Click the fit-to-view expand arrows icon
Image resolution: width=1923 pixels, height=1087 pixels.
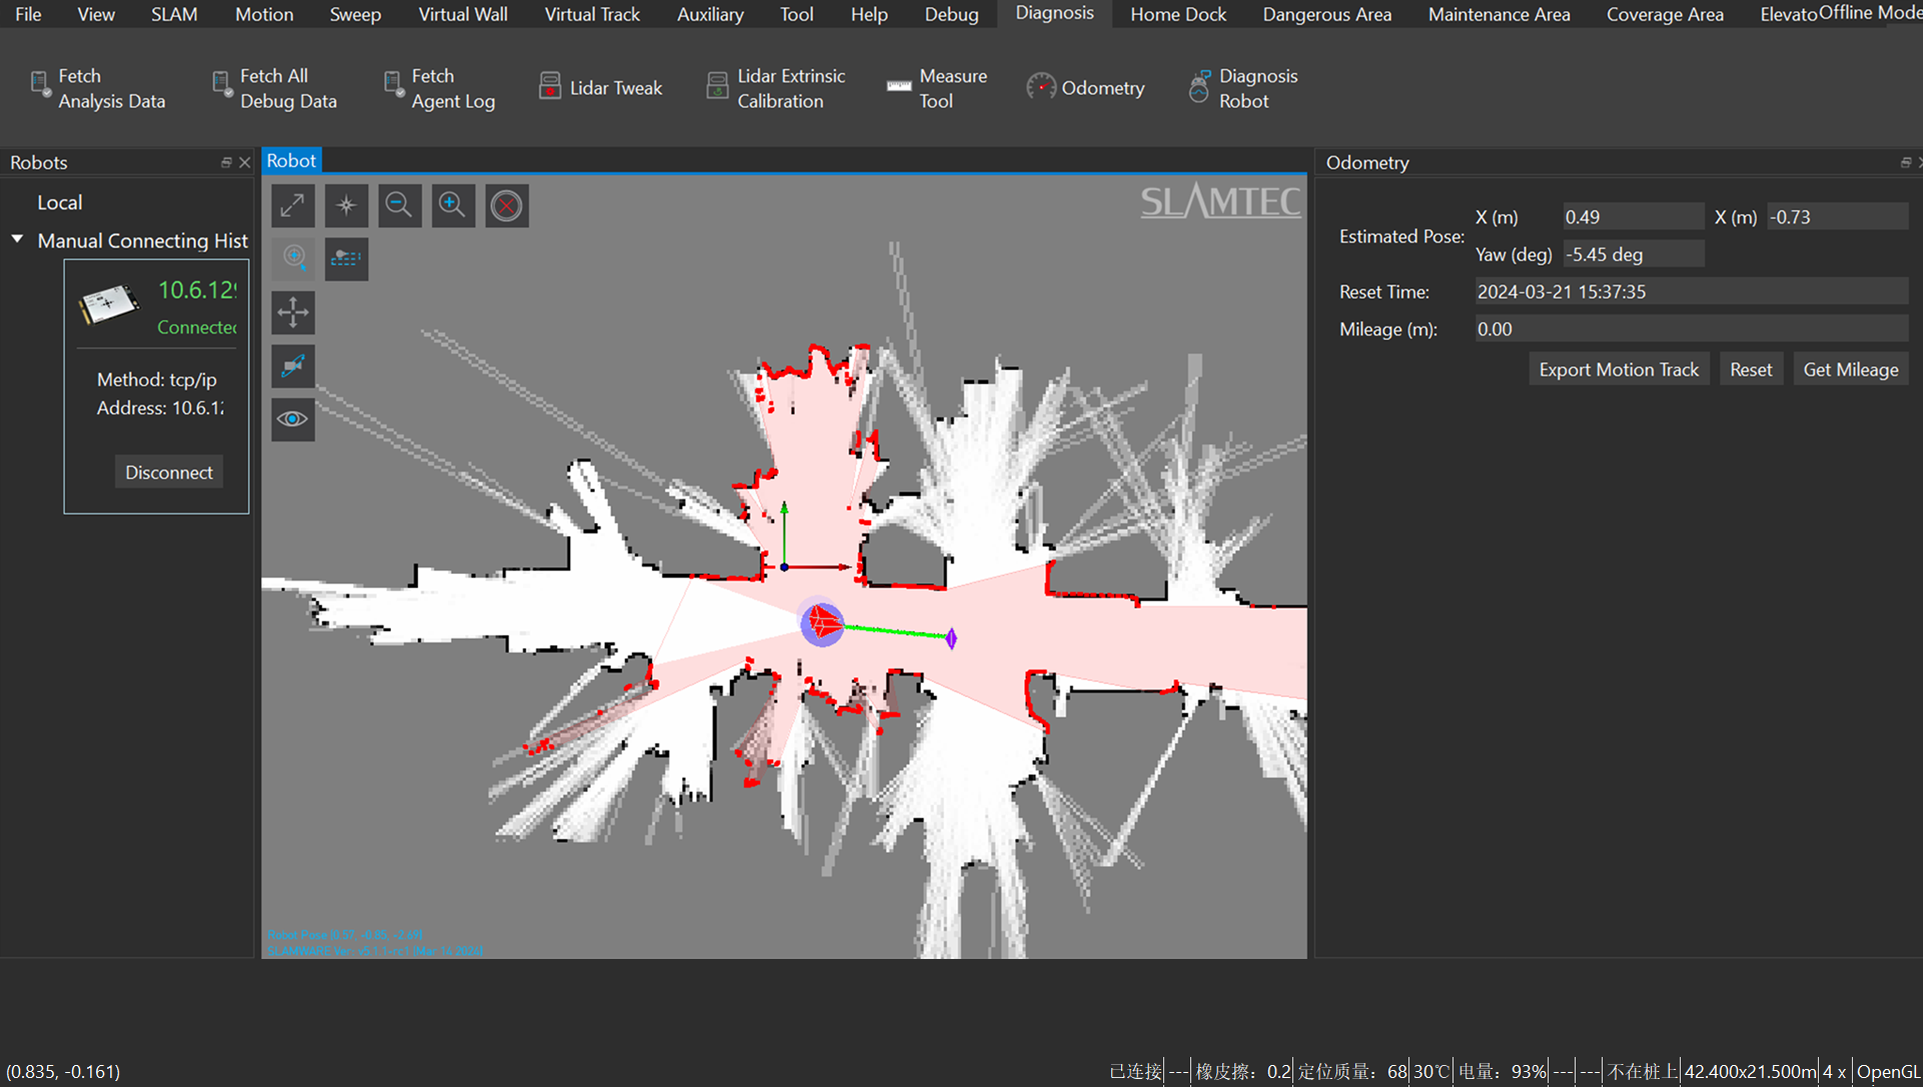[293, 206]
